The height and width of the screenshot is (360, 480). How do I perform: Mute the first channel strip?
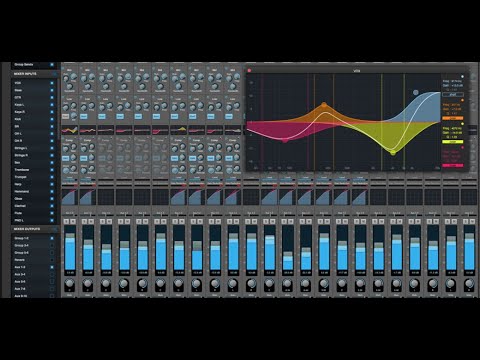(73, 221)
